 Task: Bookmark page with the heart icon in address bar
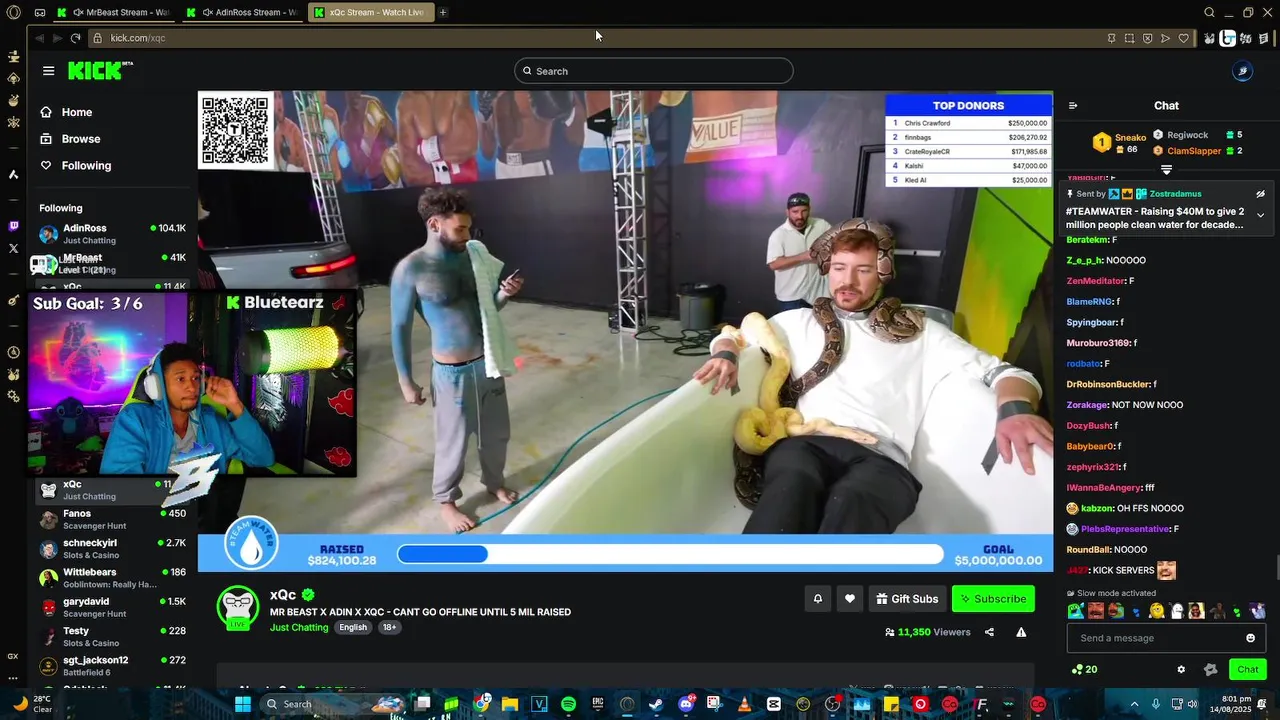1184,38
